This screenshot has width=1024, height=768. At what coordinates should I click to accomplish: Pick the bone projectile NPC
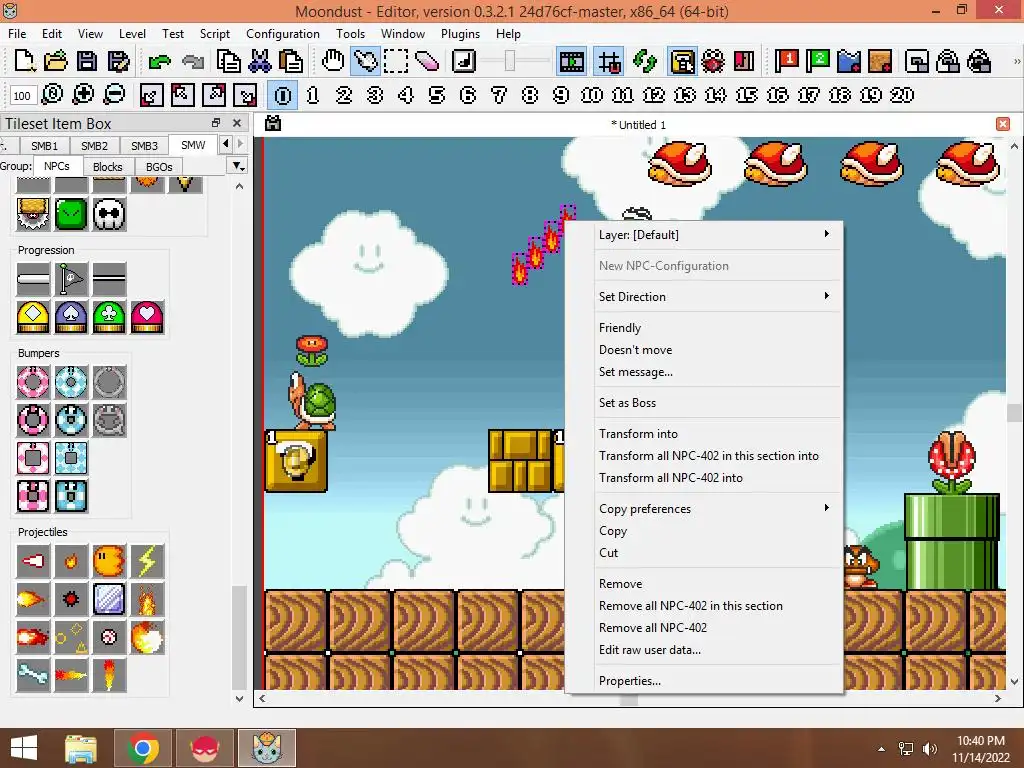[x=33, y=675]
